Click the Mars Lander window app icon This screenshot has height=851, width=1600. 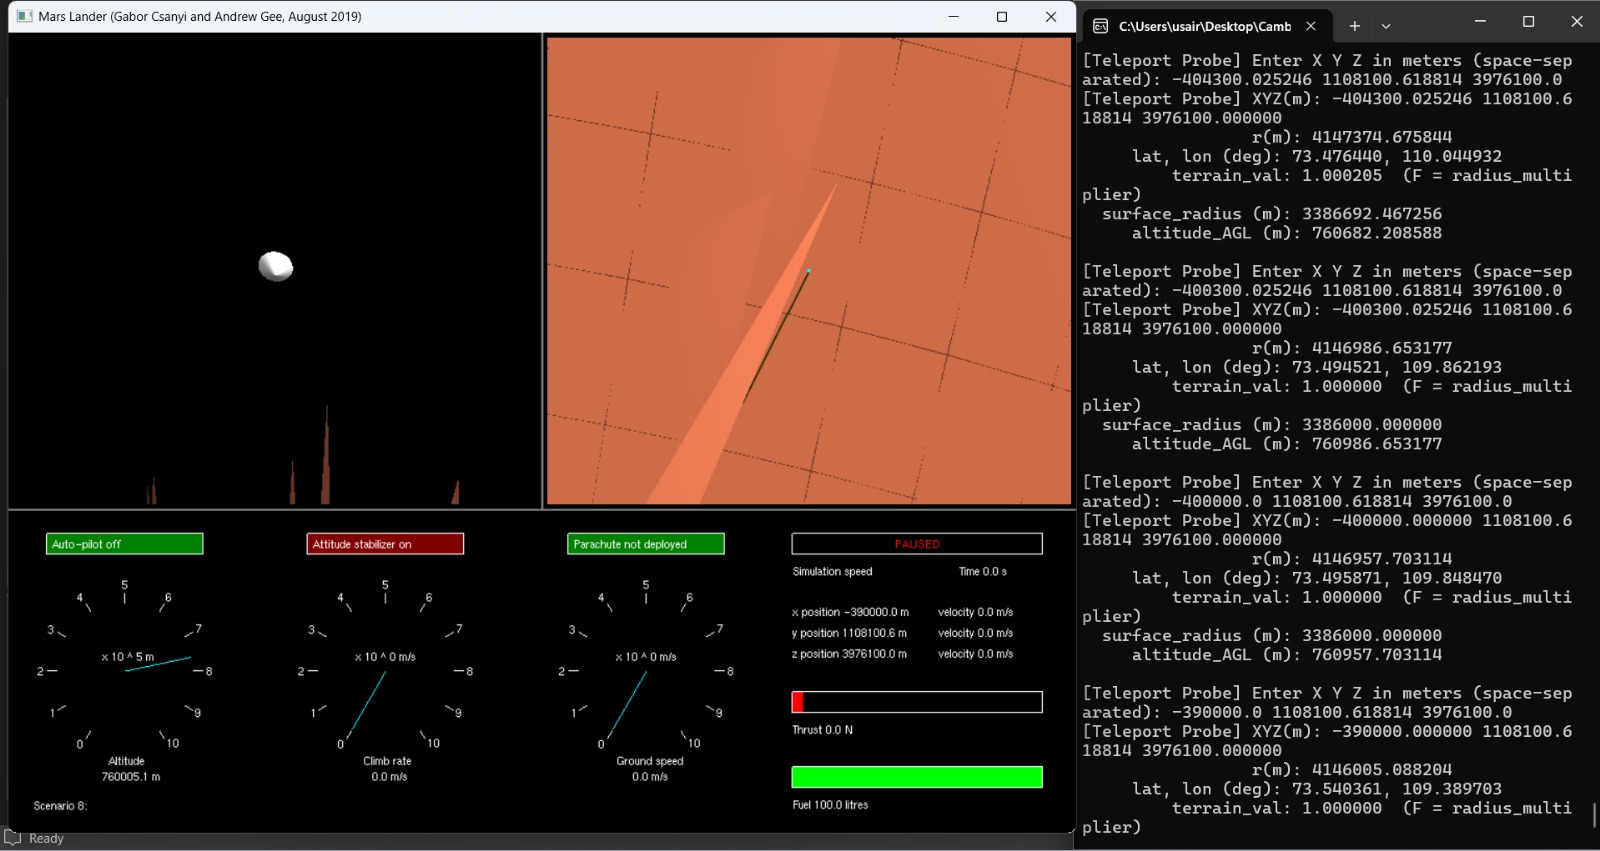pos(25,16)
